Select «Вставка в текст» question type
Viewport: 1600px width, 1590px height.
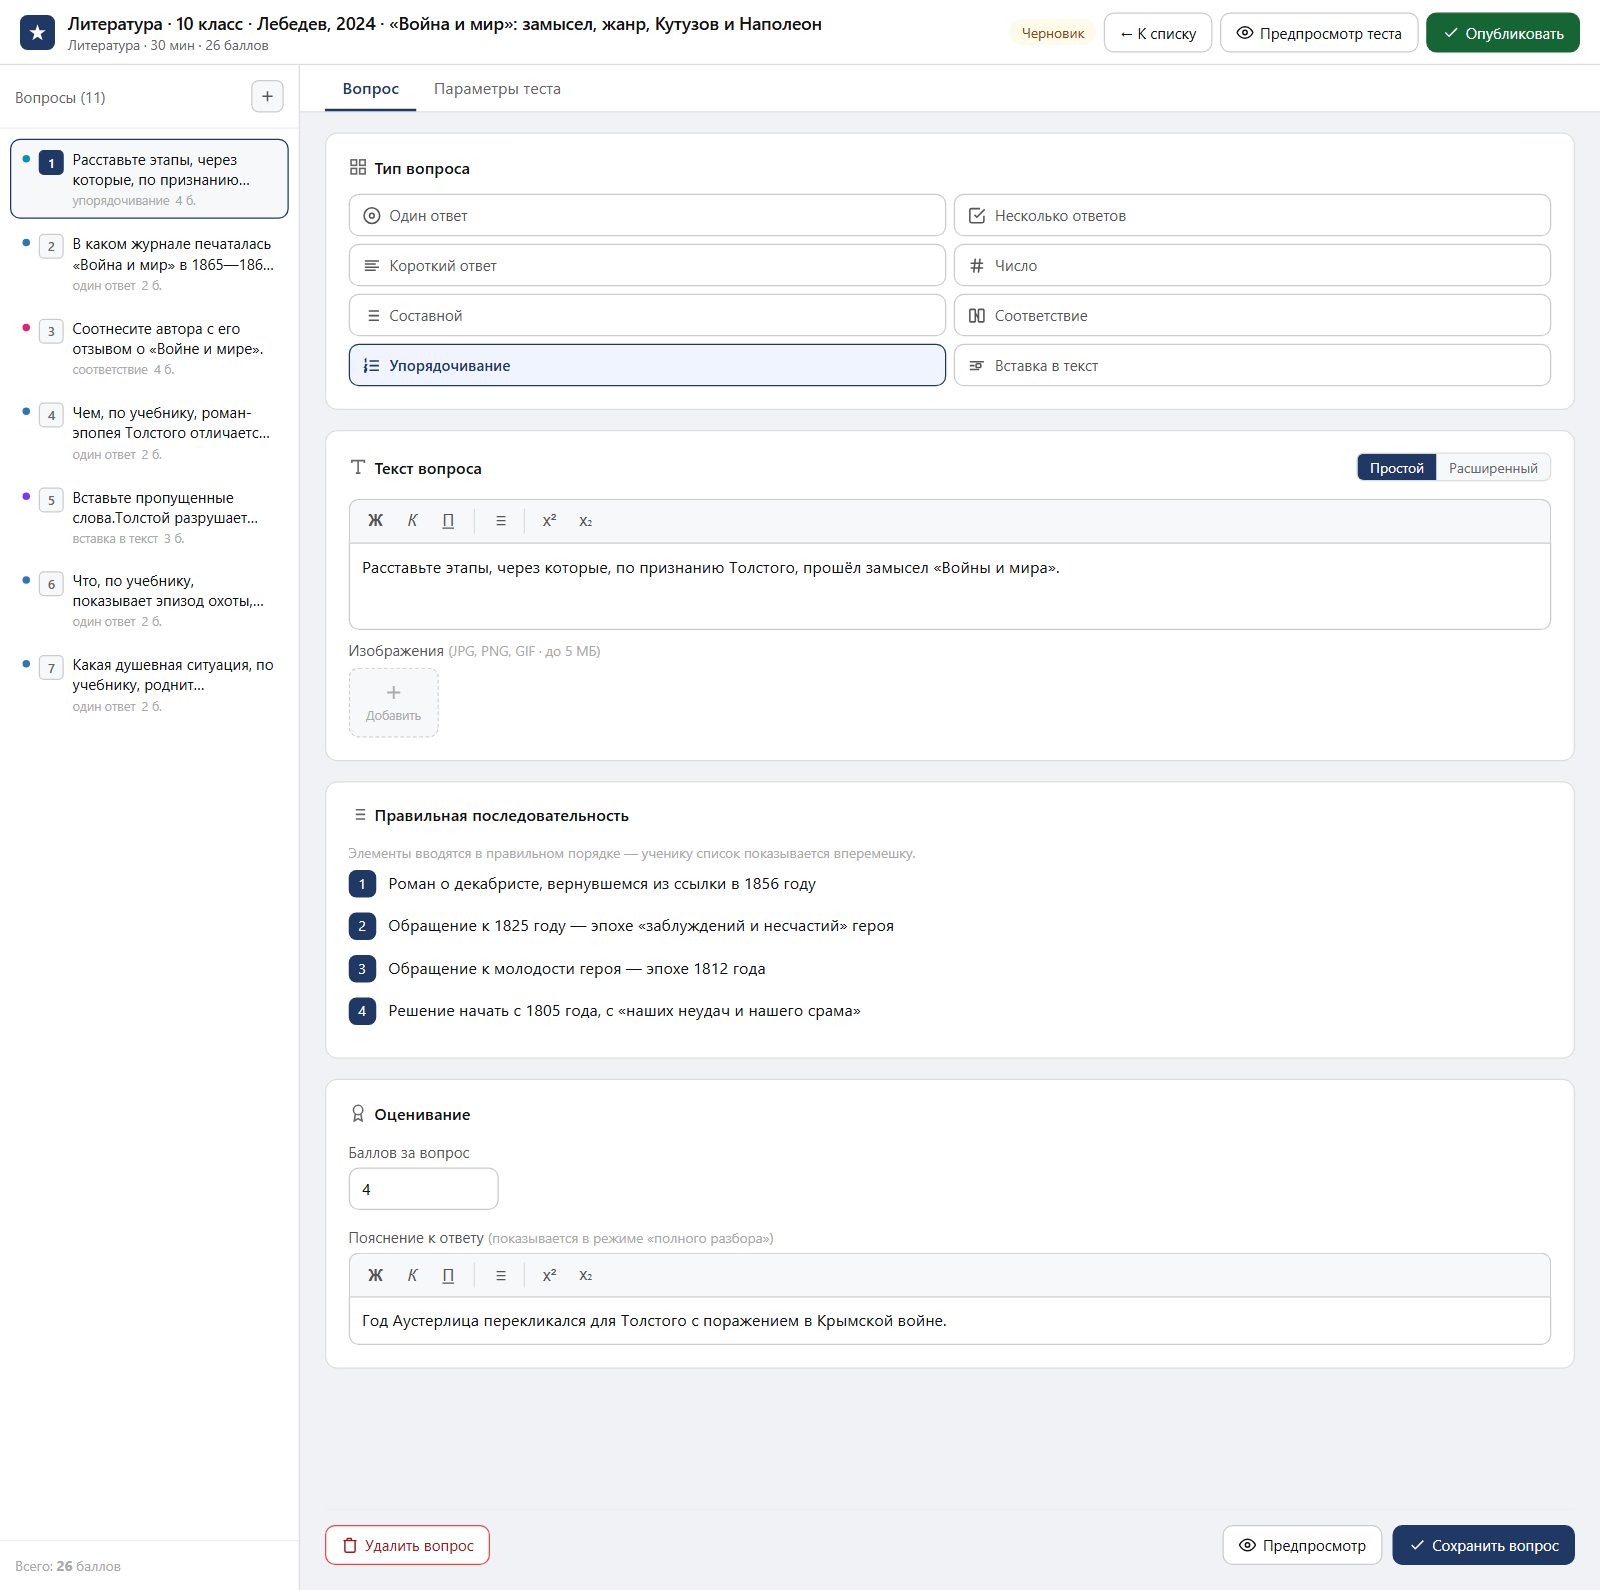[1252, 365]
